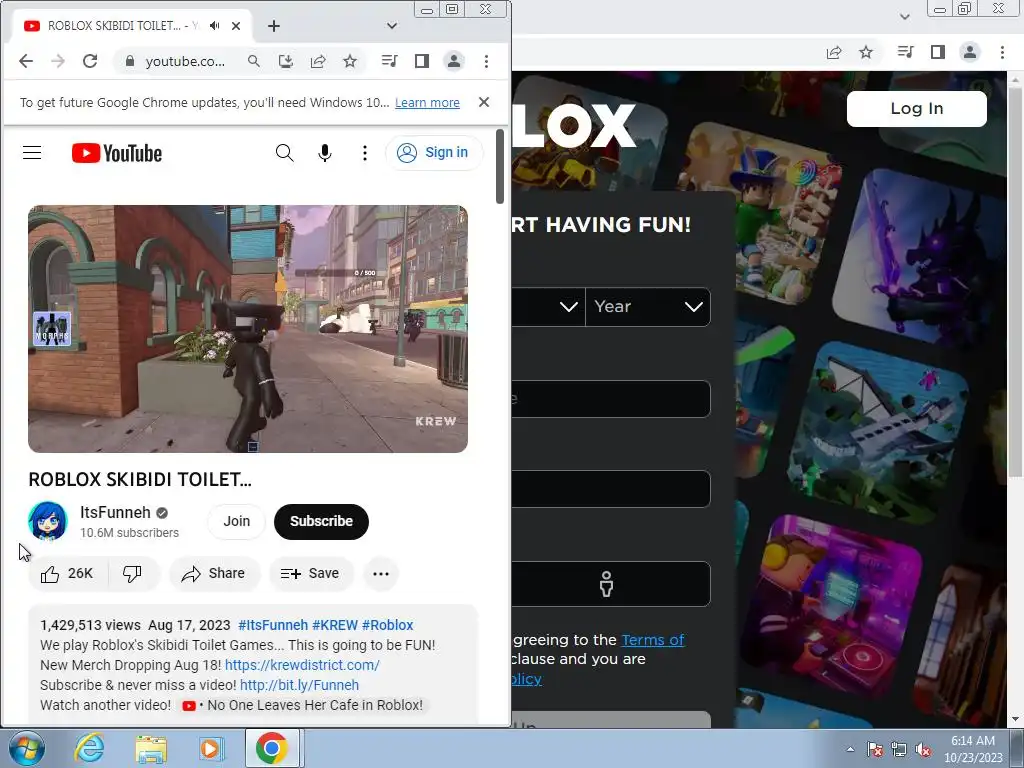Close the ROBLOX SKIBIDI TOILET tab
1024x768 pixels.
click(236, 25)
